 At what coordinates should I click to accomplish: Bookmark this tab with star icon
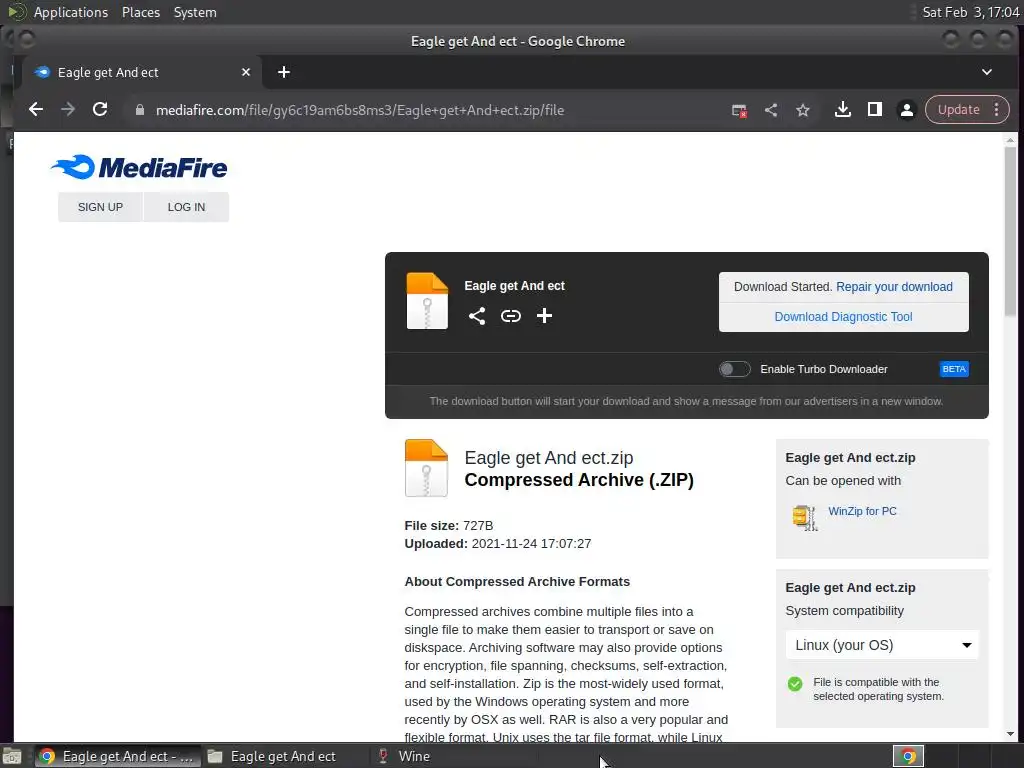pyautogui.click(x=803, y=110)
